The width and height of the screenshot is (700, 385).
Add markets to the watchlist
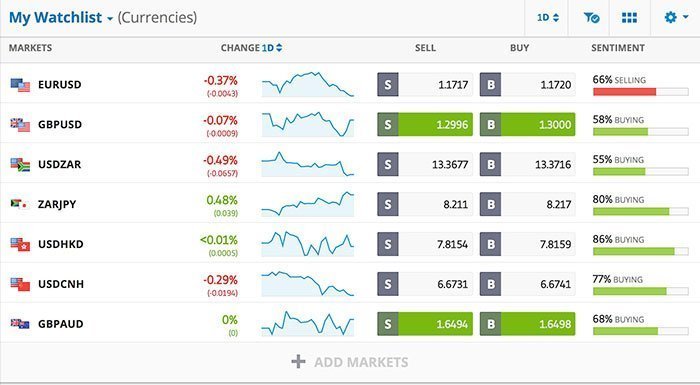click(x=350, y=362)
